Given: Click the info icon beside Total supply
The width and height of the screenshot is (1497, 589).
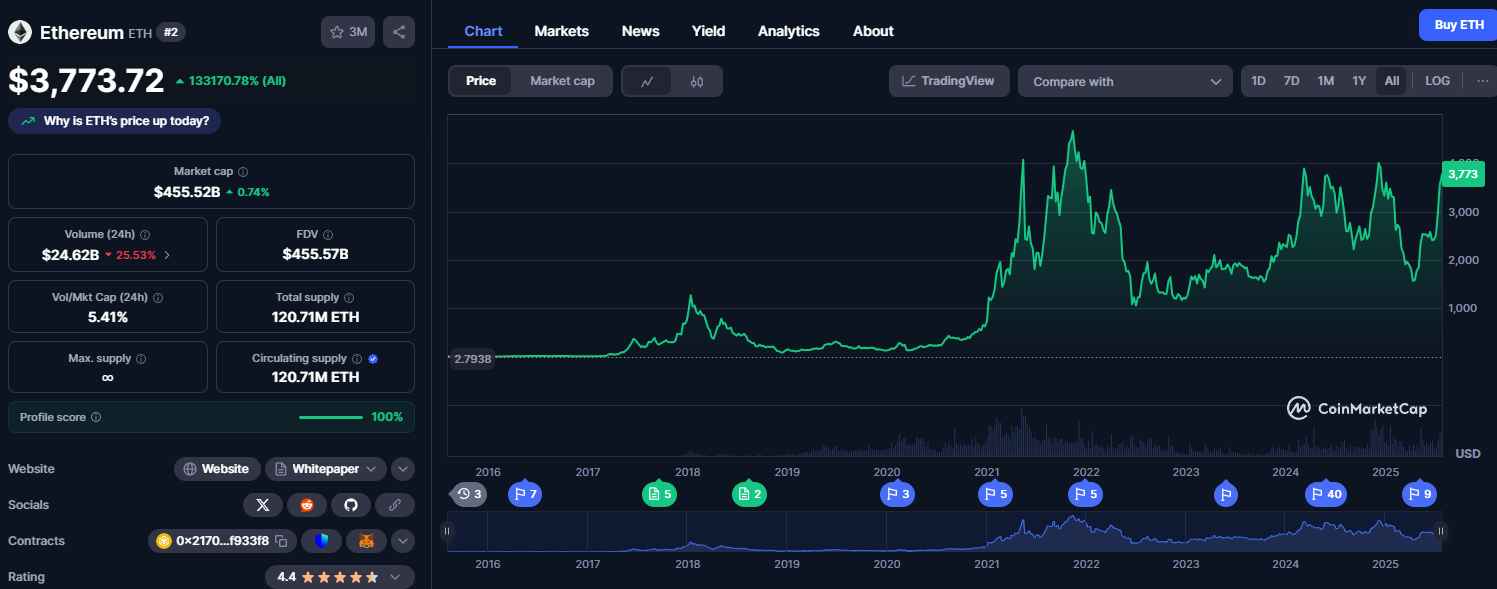Looking at the screenshot, I should pyautogui.click(x=350, y=298).
